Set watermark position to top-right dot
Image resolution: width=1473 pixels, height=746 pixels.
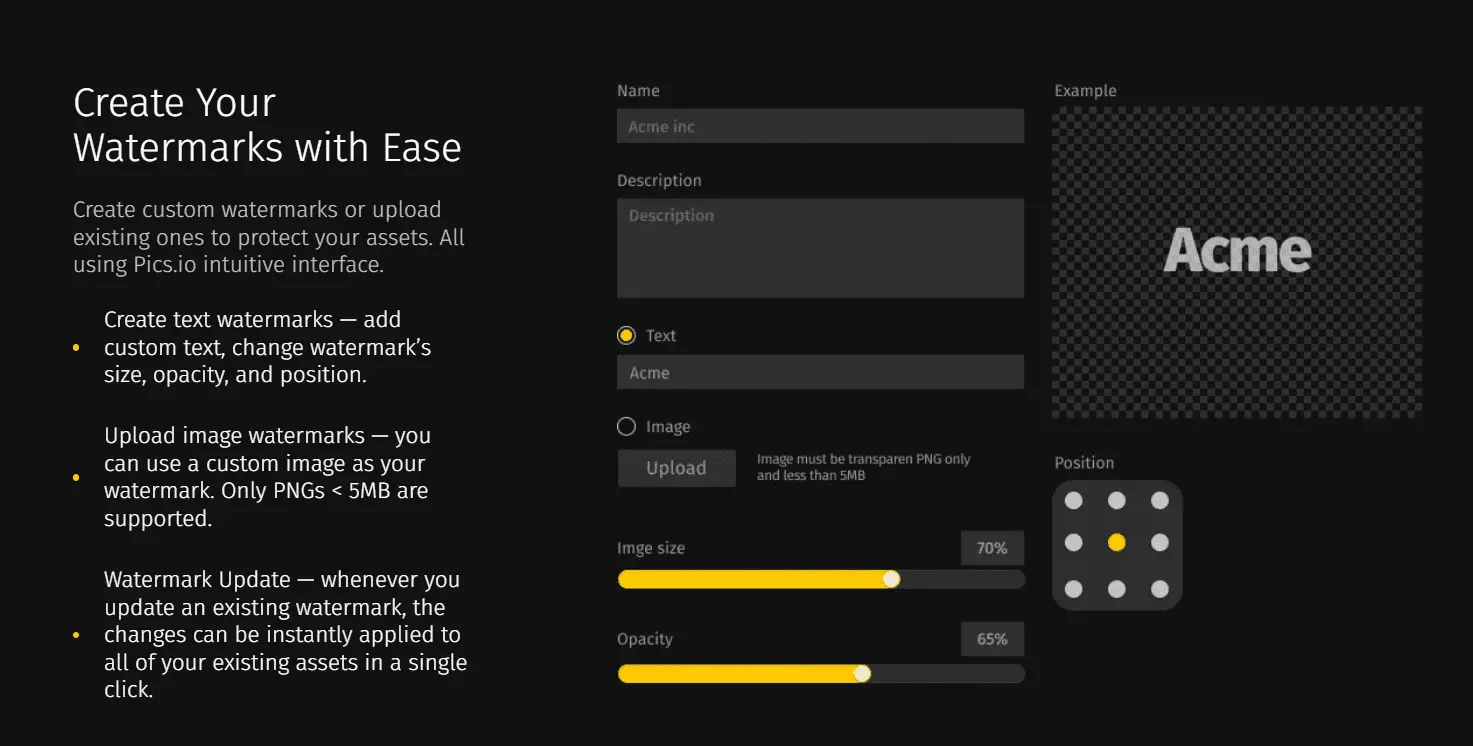[x=1160, y=500]
